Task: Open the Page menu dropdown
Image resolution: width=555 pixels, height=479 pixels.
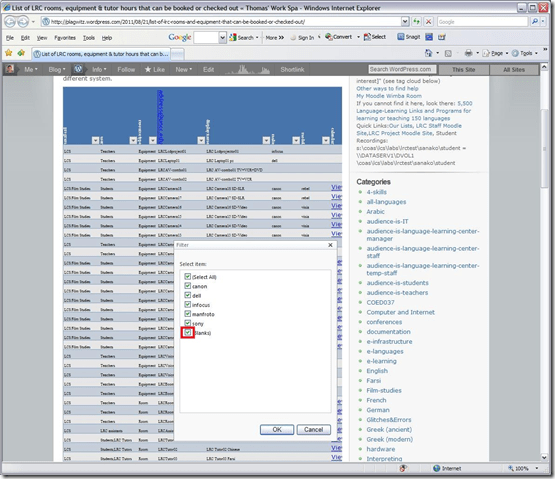Action: tap(496, 53)
